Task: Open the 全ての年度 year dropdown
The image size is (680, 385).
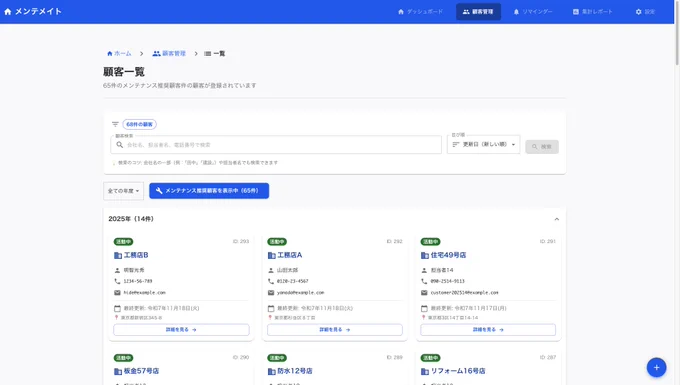Action: point(123,191)
